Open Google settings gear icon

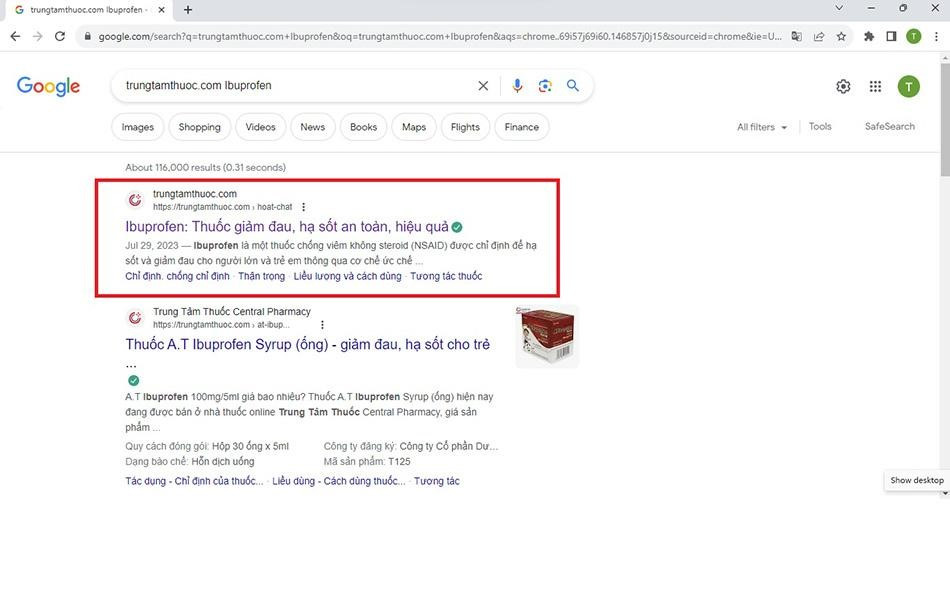[x=843, y=86]
